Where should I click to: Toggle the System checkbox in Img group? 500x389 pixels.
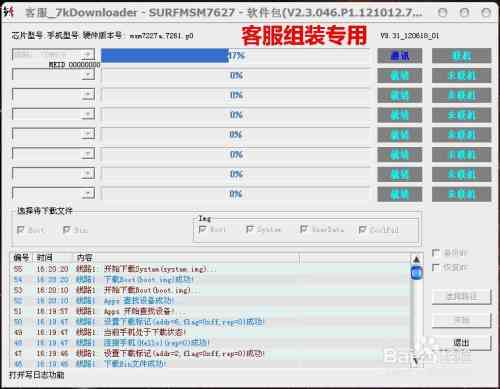[x=250, y=229]
